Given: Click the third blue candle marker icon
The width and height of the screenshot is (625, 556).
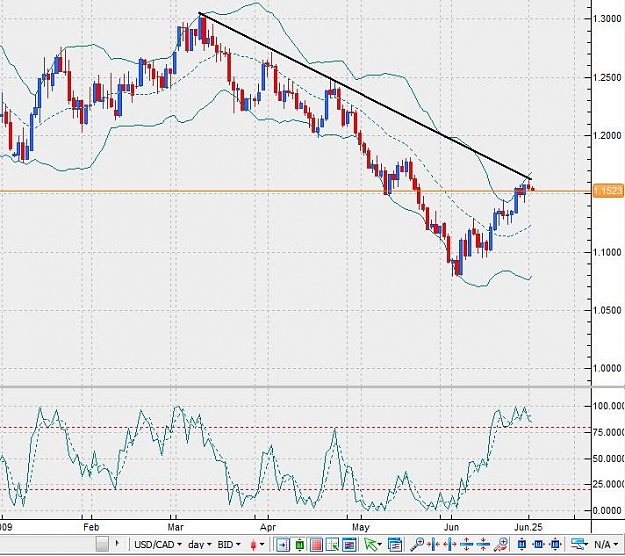Looking at the screenshot, I should 555,544.
